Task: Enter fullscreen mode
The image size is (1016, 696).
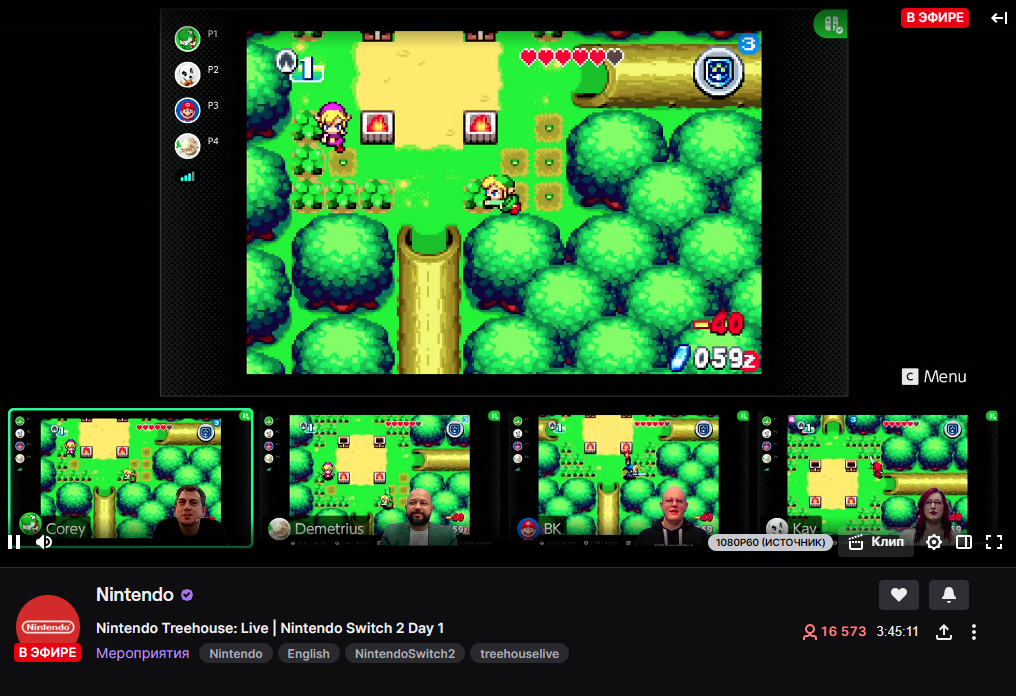Action: [994, 542]
